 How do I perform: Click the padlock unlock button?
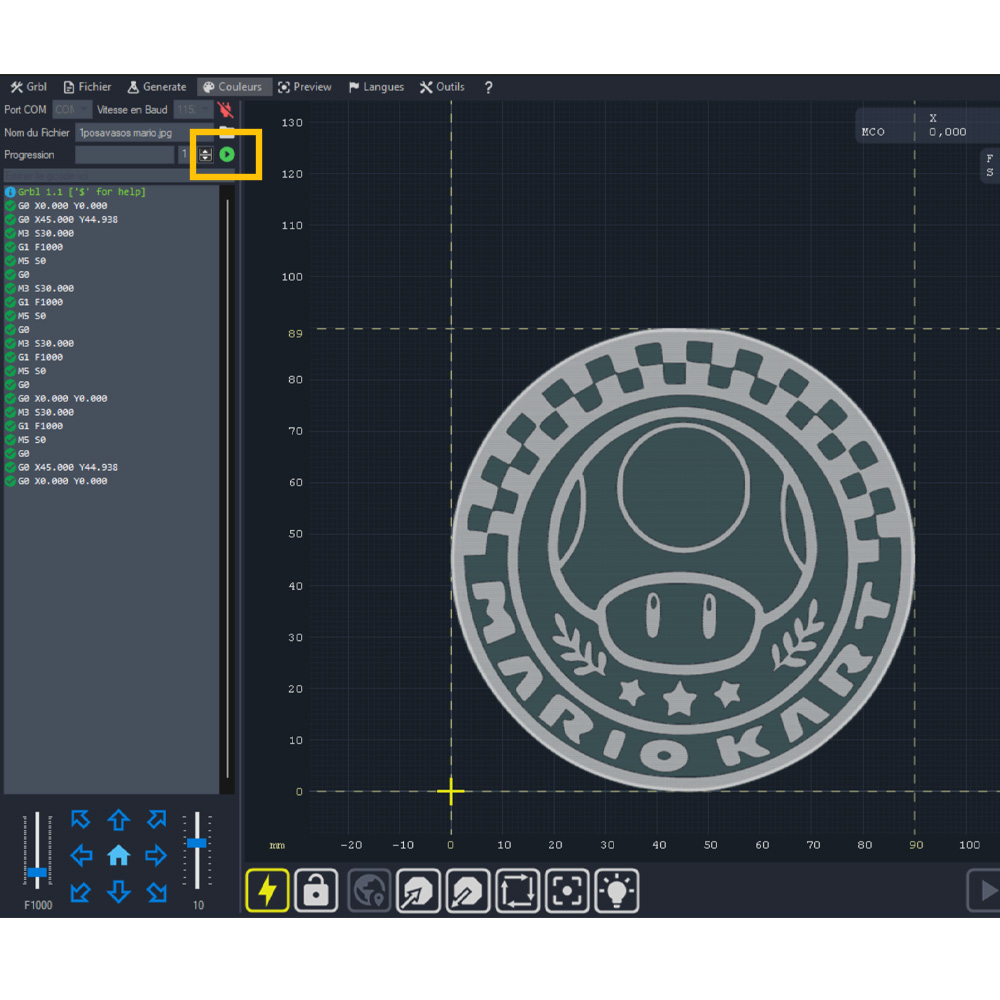(316, 890)
